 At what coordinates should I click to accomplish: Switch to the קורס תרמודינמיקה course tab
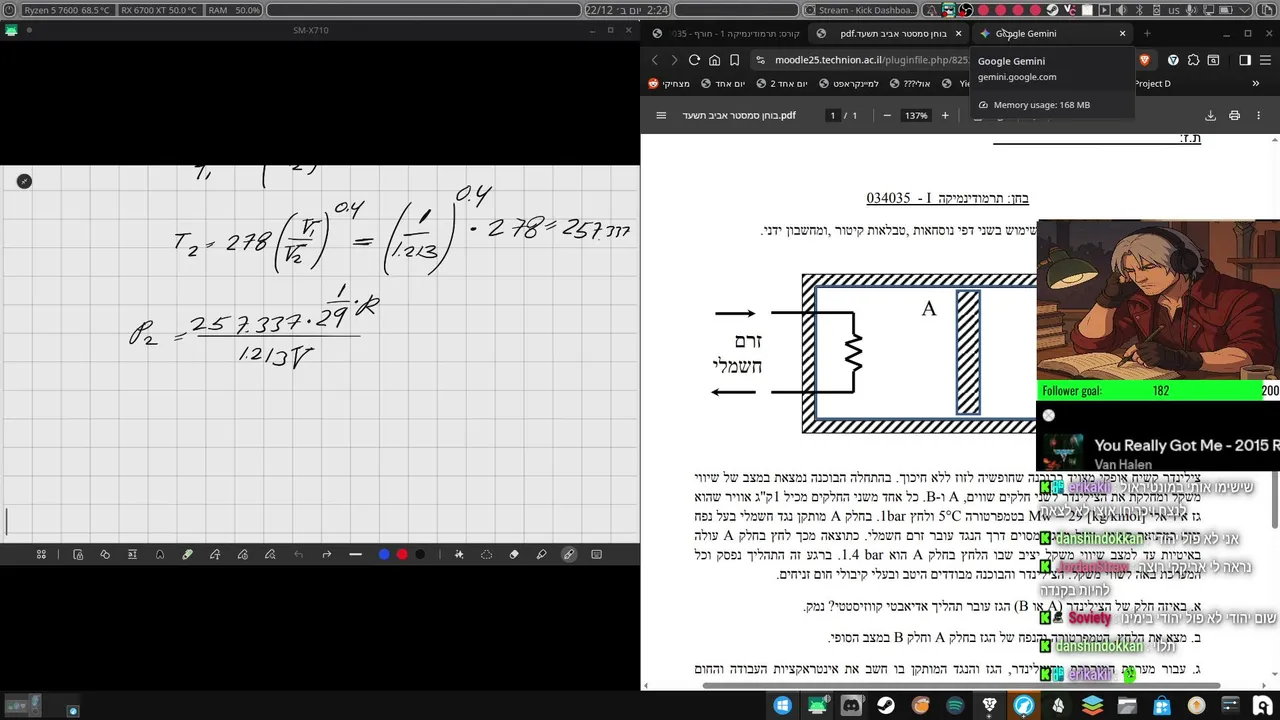tap(725, 33)
